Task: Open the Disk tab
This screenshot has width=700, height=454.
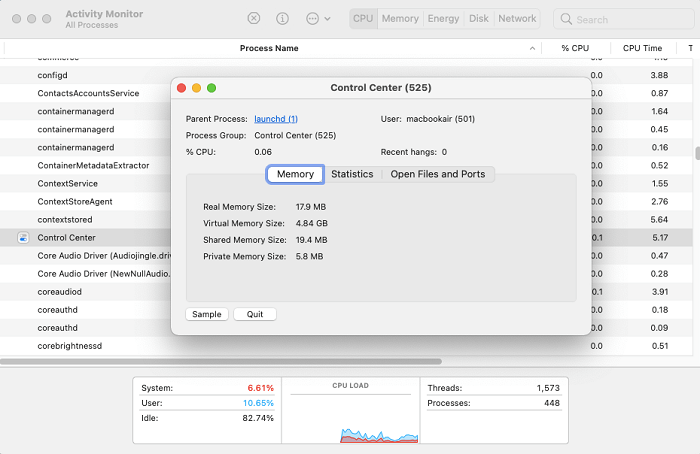Action: pyautogui.click(x=479, y=19)
